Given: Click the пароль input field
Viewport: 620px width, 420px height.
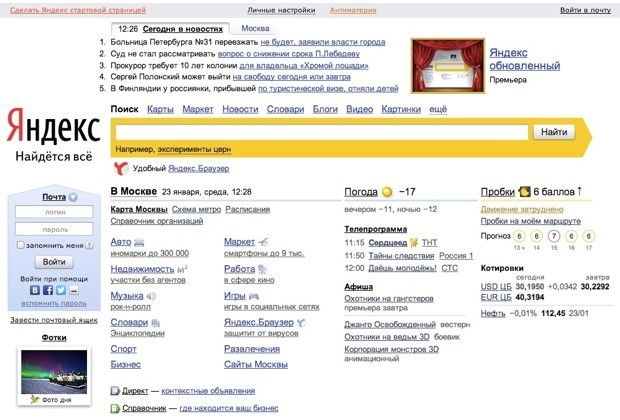Looking at the screenshot, I should point(54,229).
